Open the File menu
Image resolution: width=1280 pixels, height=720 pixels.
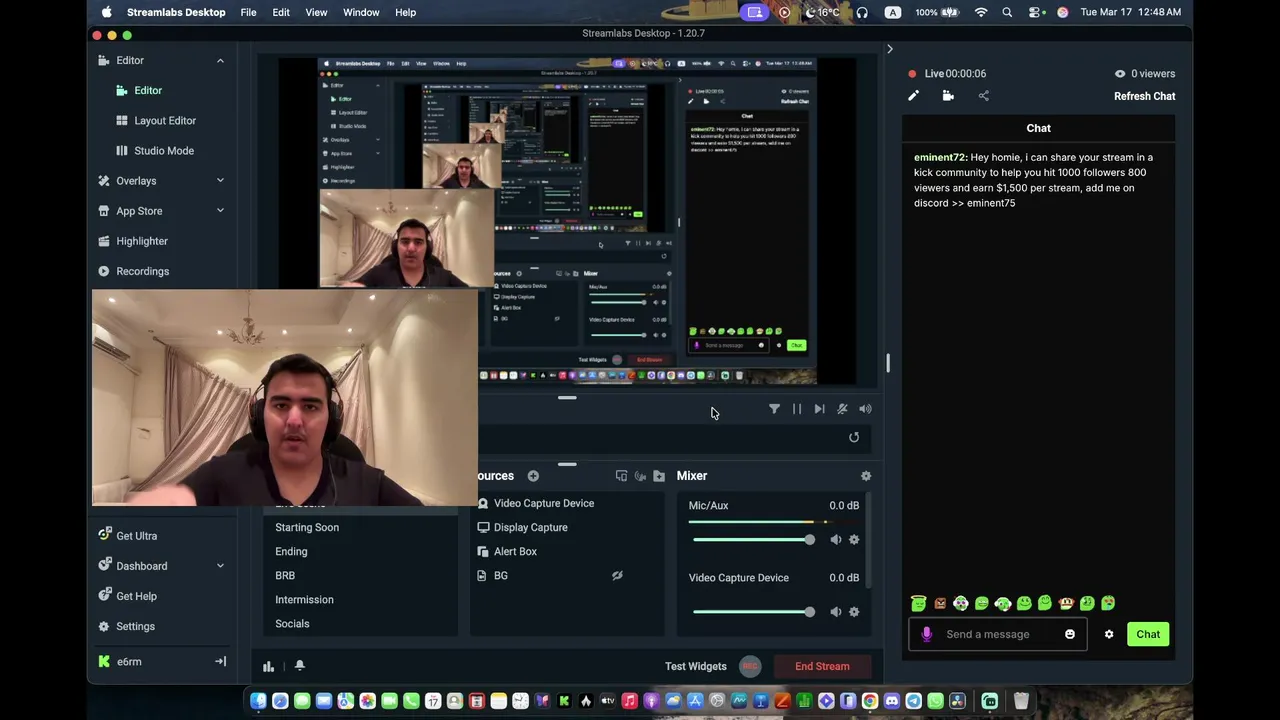[x=248, y=12]
